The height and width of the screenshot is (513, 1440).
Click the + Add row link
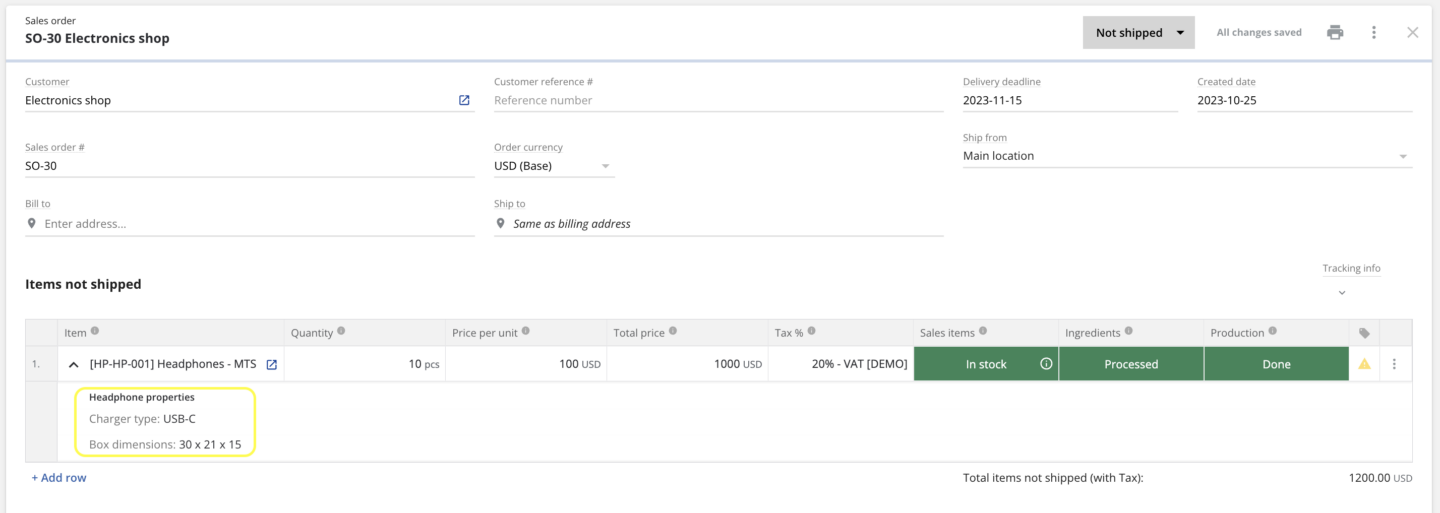[x=59, y=478]
